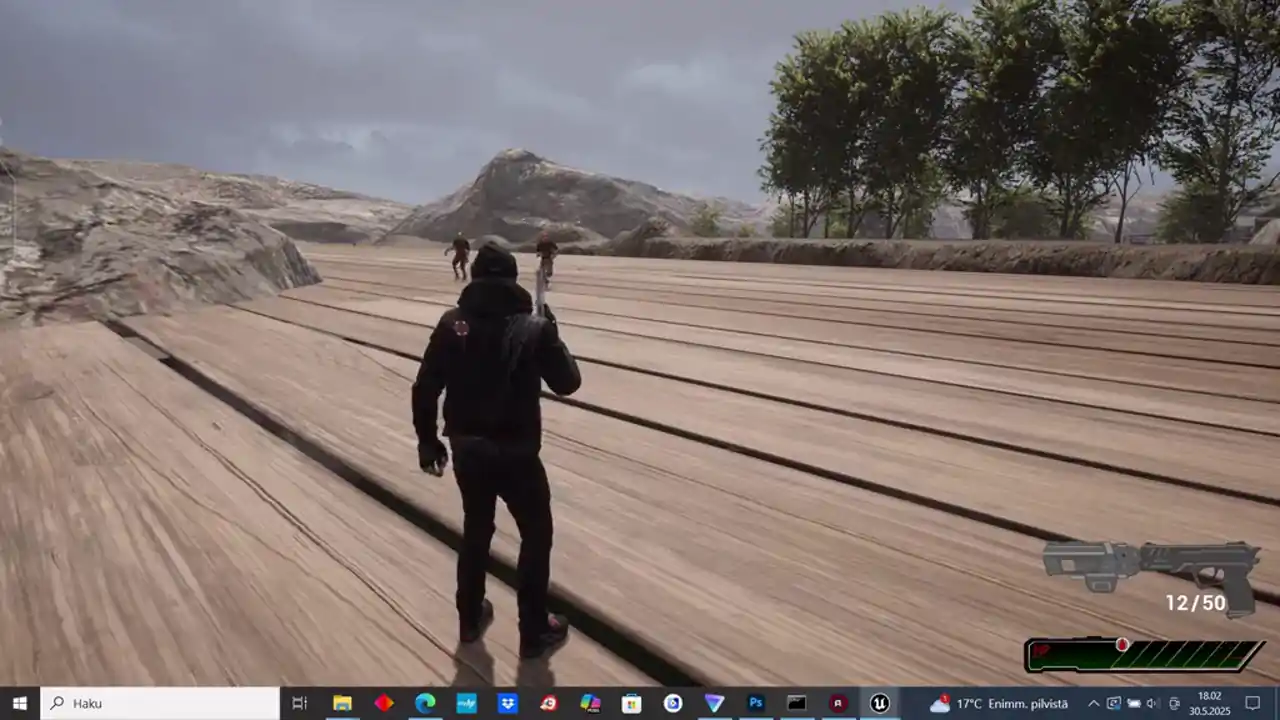1280x720 pixels.
Task: Open File Explorer from the taskbar
Action: (342, 703)
